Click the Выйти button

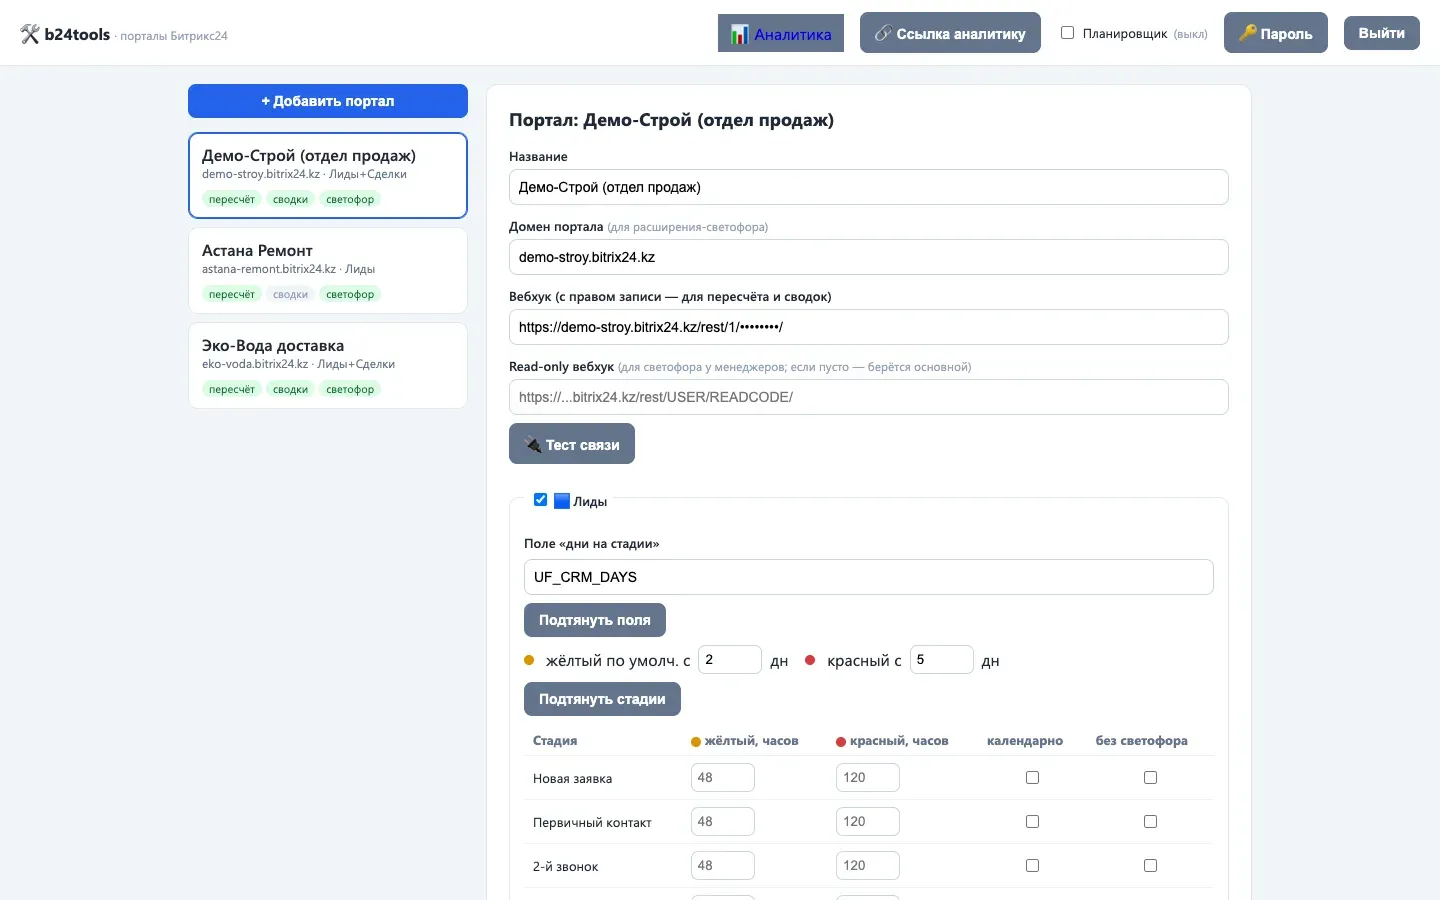(x=1381, y=33)
